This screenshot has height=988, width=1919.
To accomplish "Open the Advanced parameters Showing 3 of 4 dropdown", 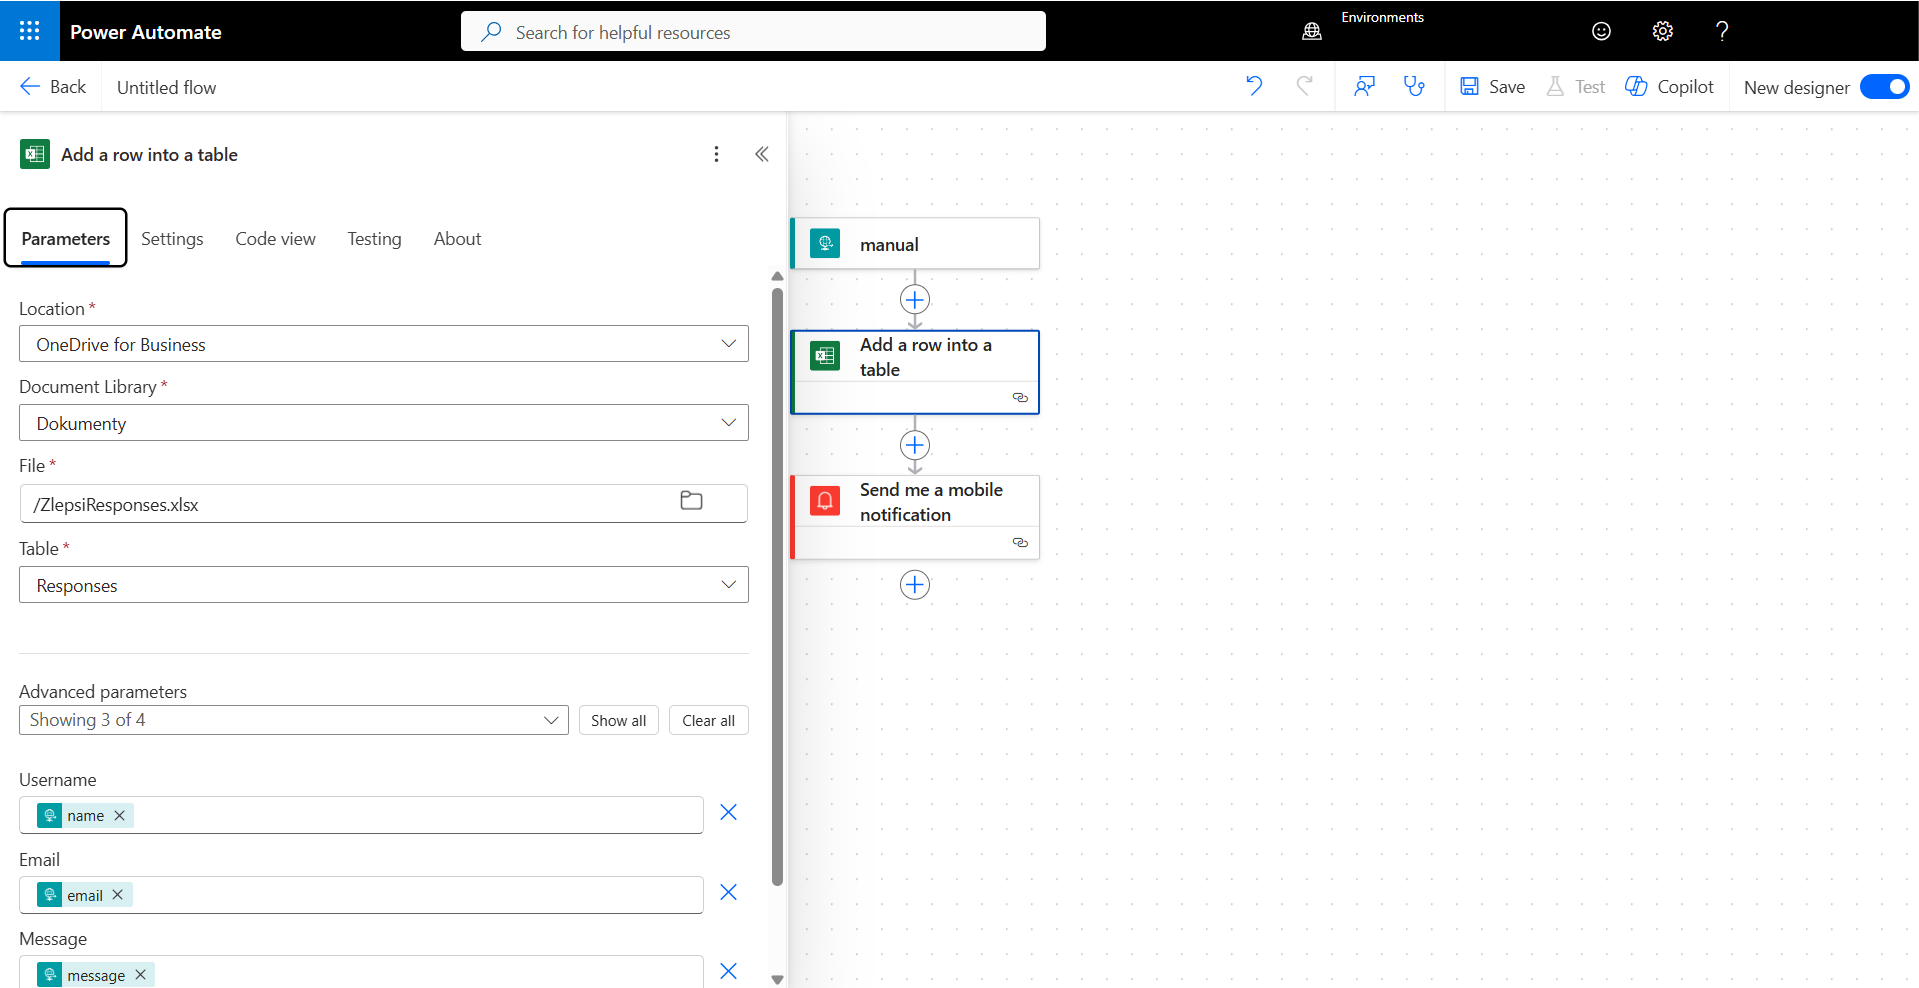I will point(294,720).
